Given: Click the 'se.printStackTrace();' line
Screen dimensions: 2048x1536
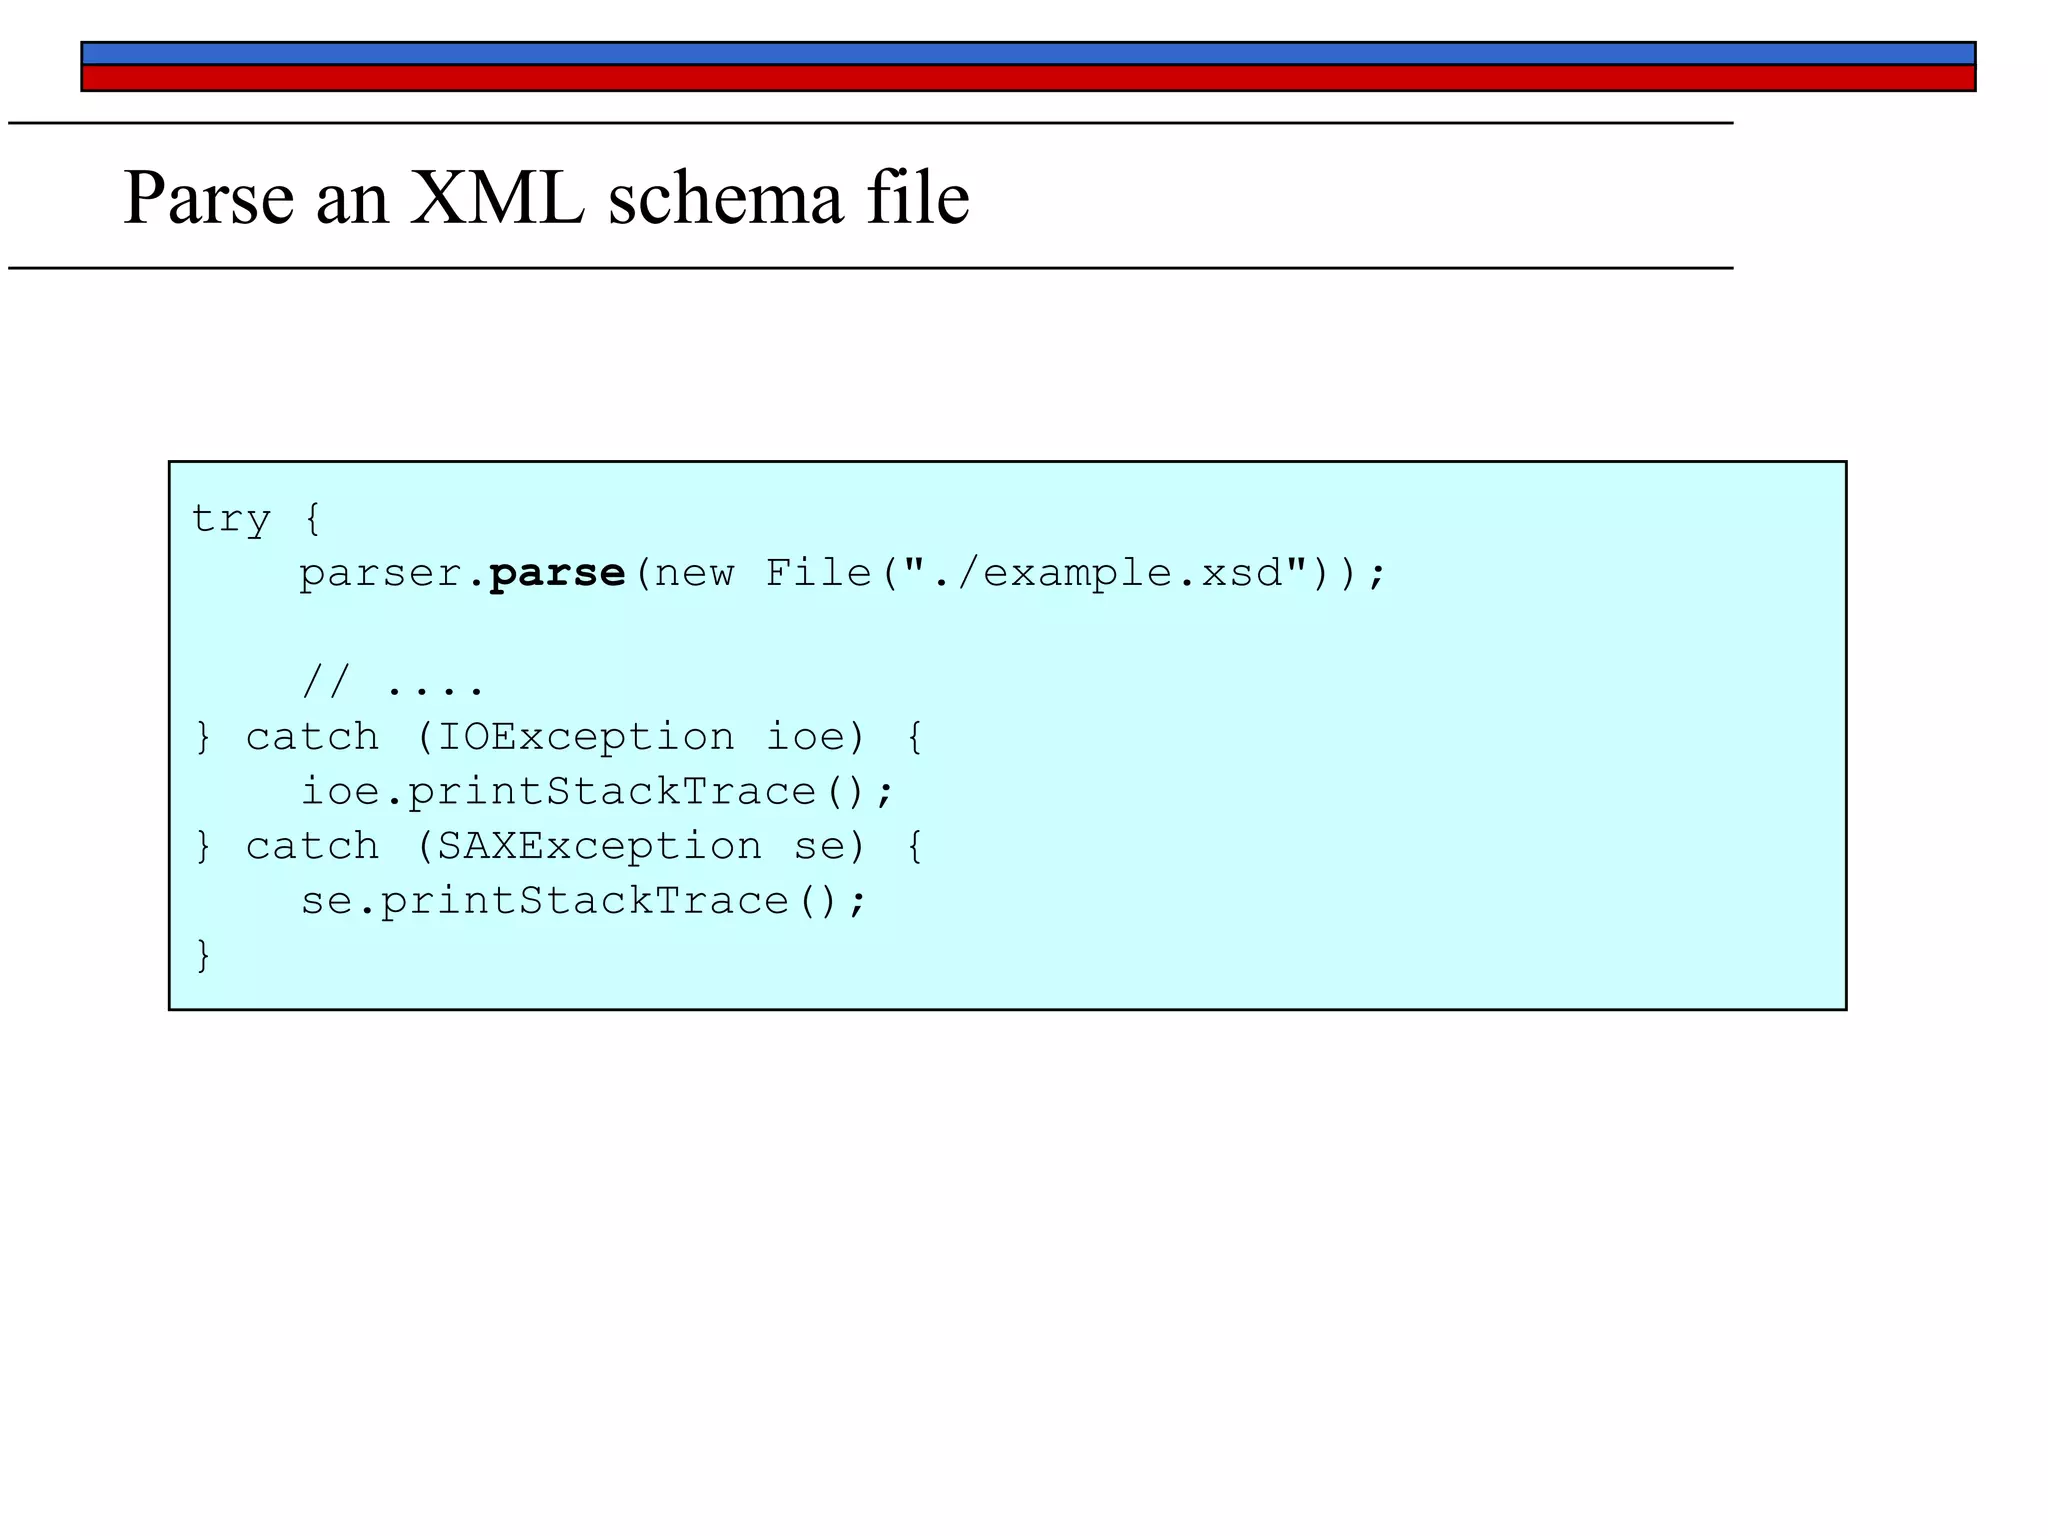Looking at the screenshot, I should [x=583, y=901].
